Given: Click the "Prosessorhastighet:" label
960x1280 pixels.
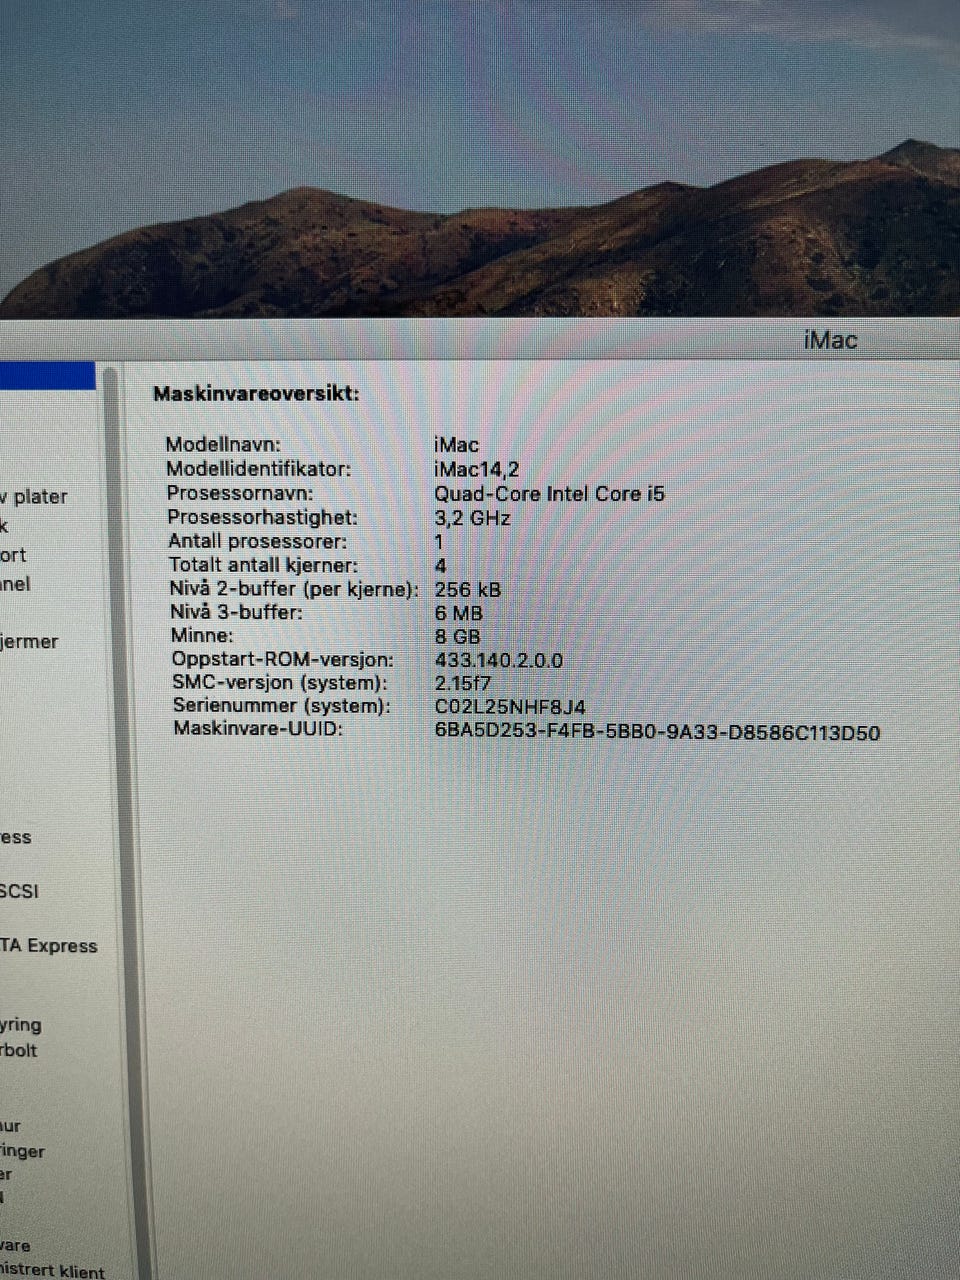Looking at the screenshot, I should 262,517.
